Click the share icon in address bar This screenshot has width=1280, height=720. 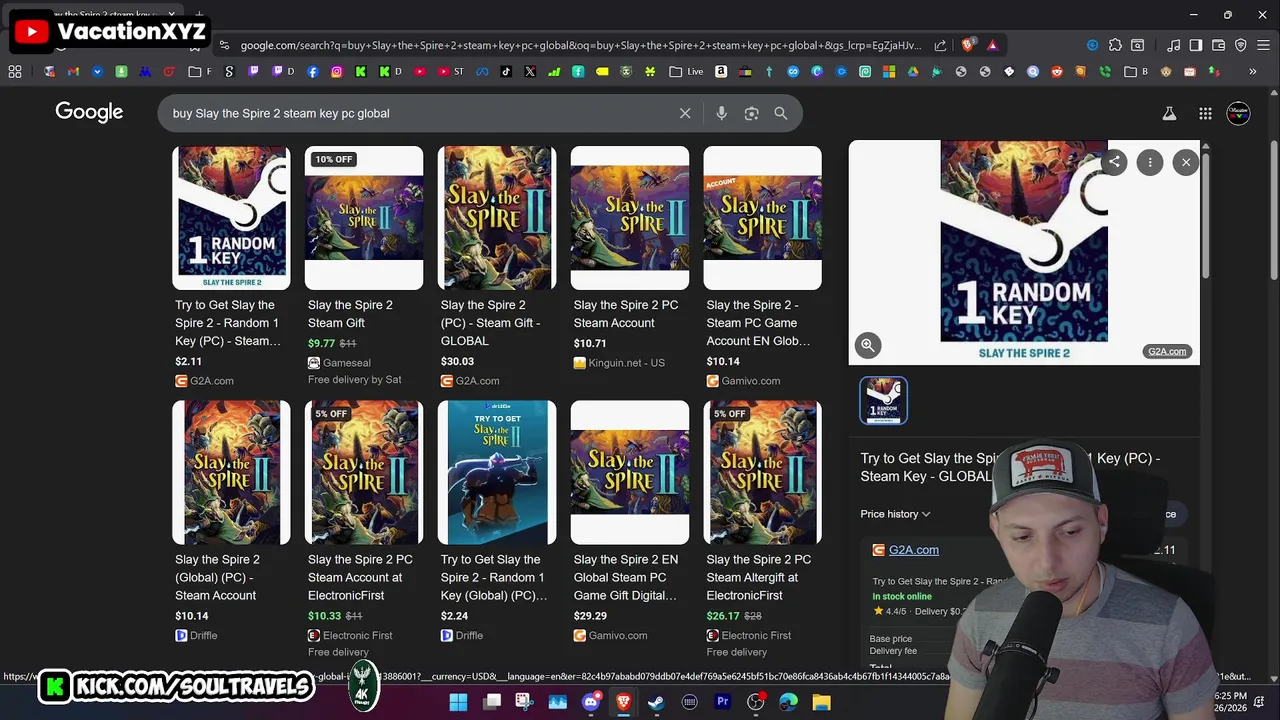coord(940,45)
